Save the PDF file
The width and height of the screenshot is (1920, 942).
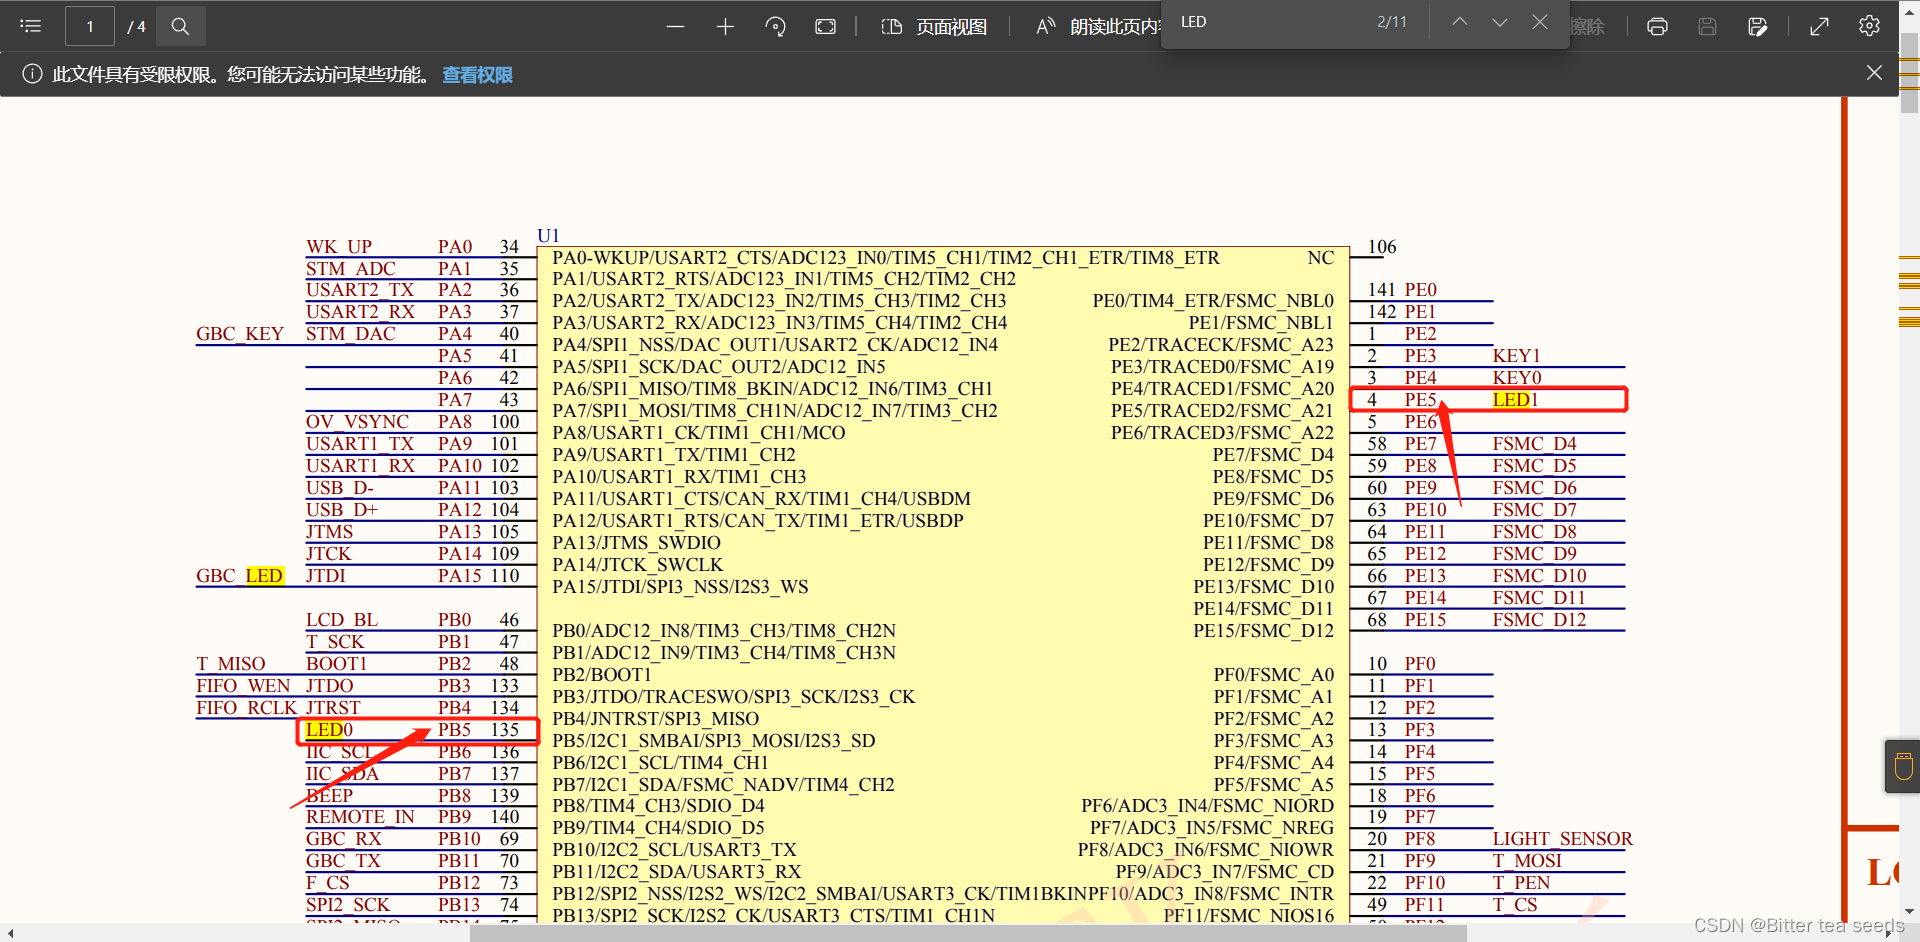coord(1708,27)
